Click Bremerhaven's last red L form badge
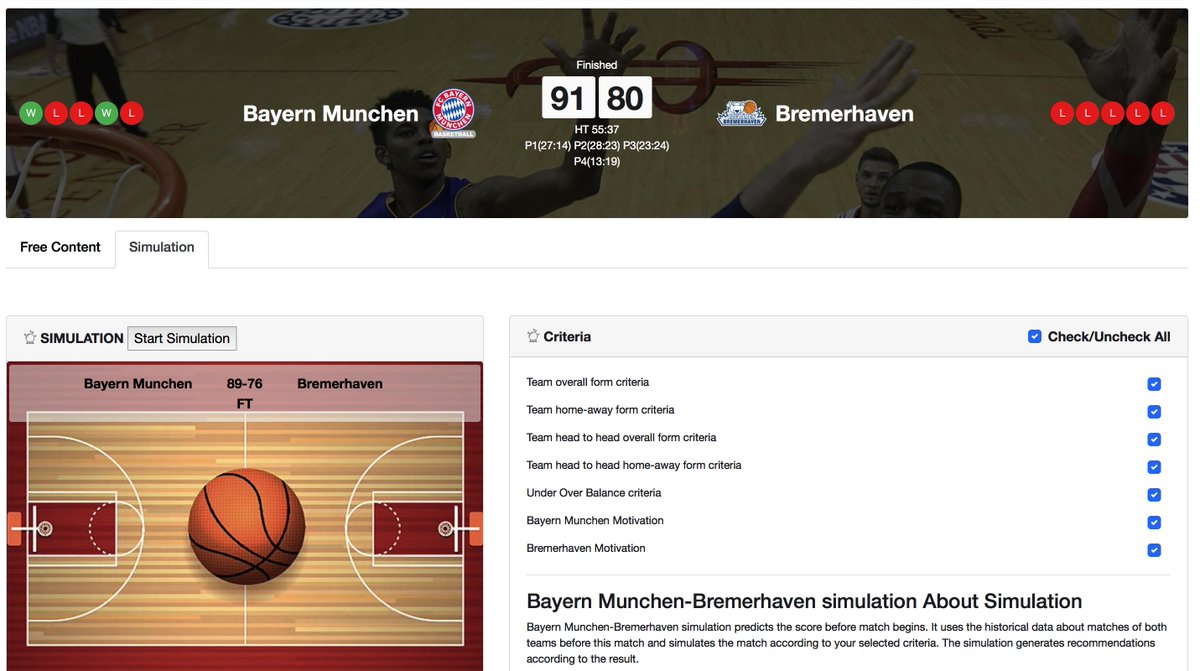Viewport: 1200px width, 671px height. [1162, 113]
